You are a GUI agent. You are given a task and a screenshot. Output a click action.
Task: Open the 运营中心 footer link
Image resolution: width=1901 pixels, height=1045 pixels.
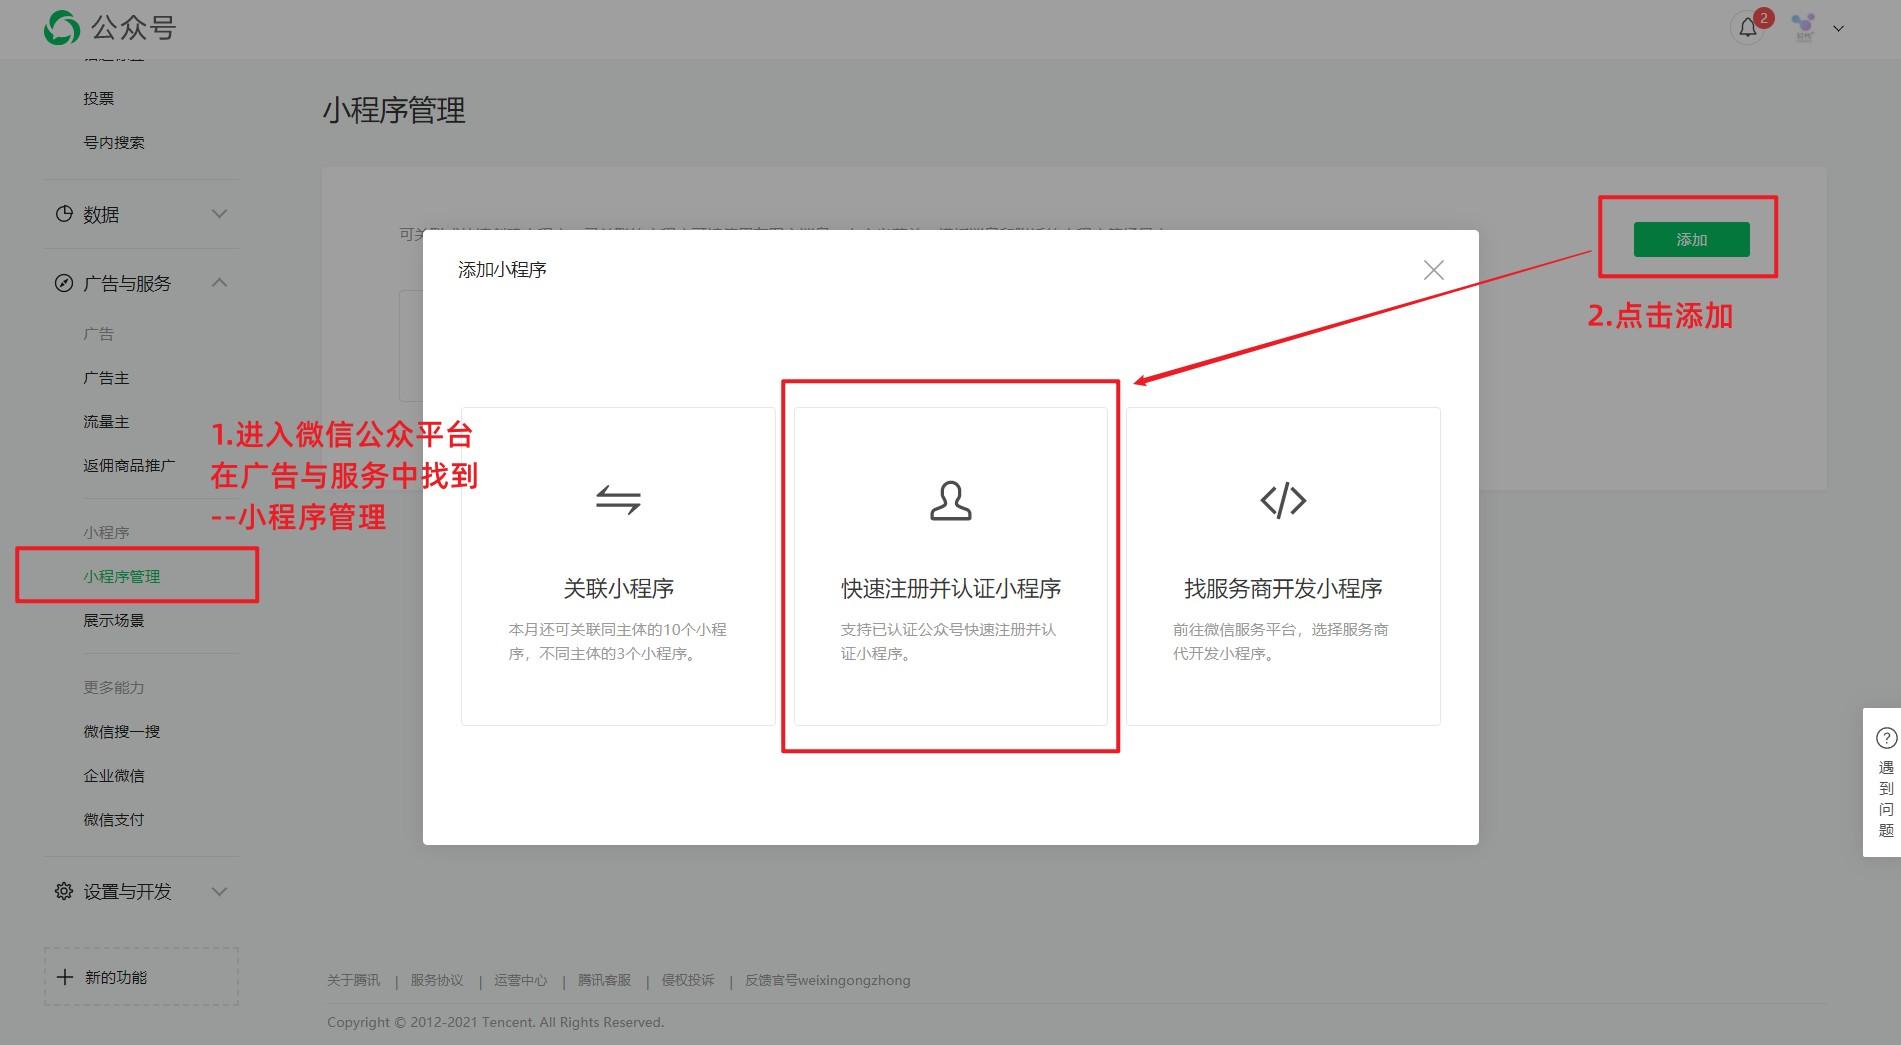point(521,980)
